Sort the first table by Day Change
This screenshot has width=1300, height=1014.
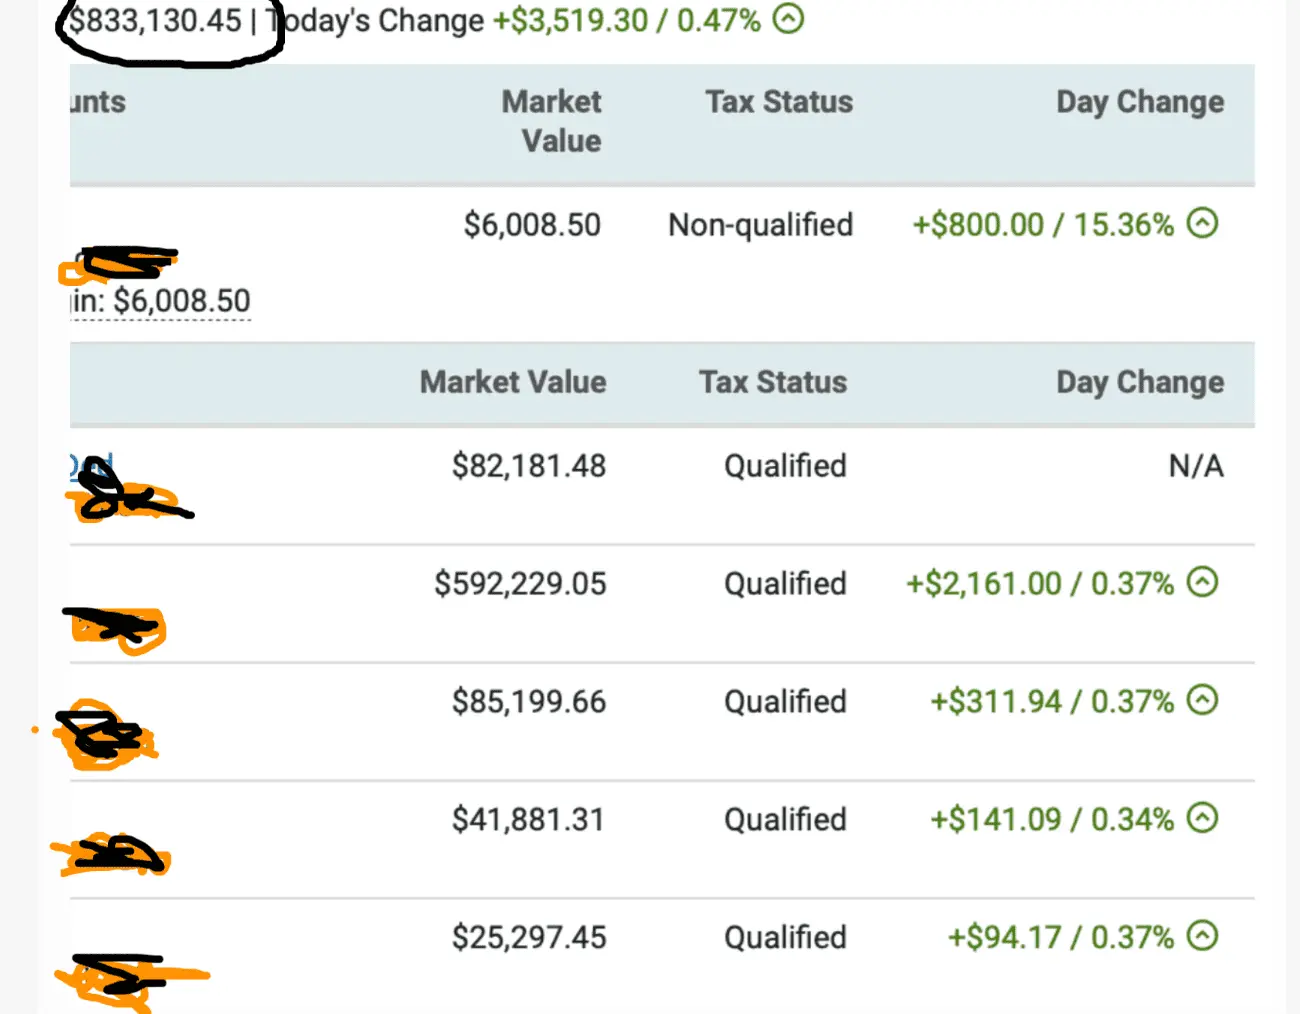click(1139, 101)
